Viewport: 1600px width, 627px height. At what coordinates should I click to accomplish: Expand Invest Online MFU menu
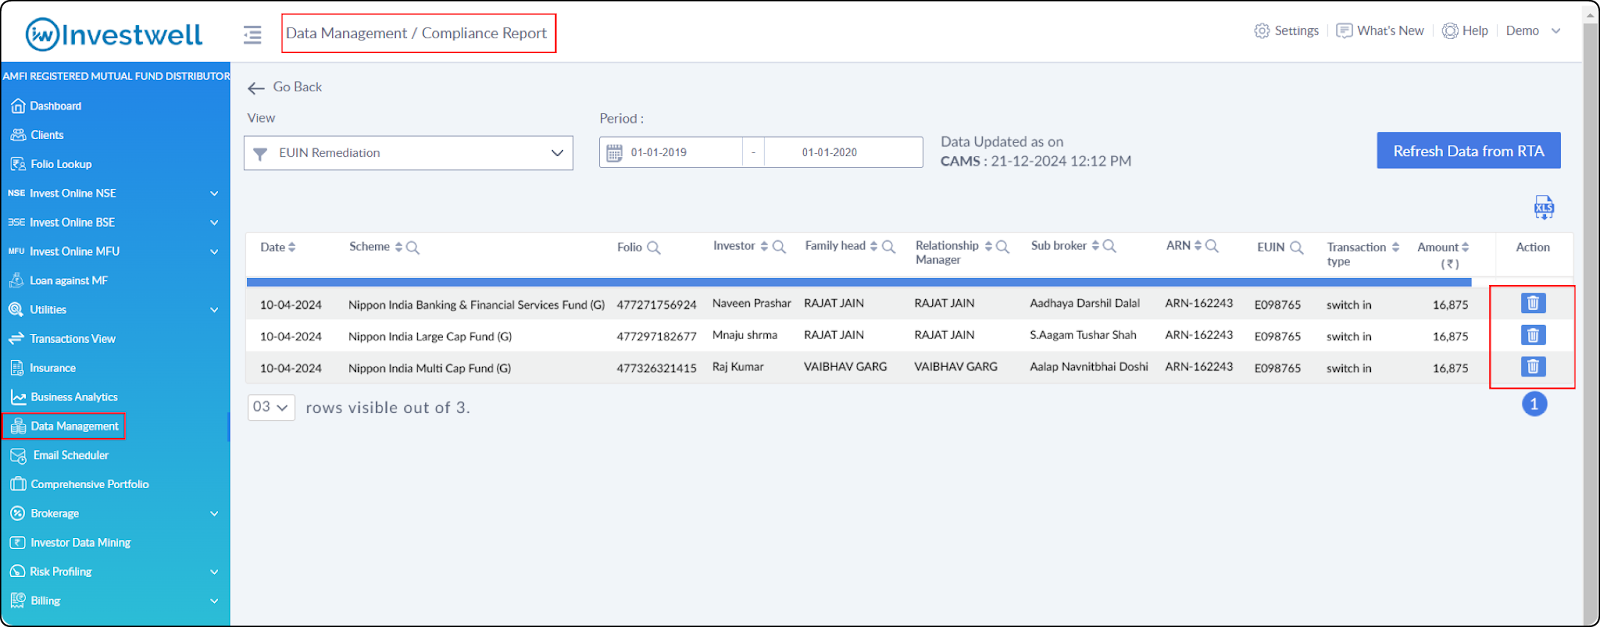(x=115, y=251)
